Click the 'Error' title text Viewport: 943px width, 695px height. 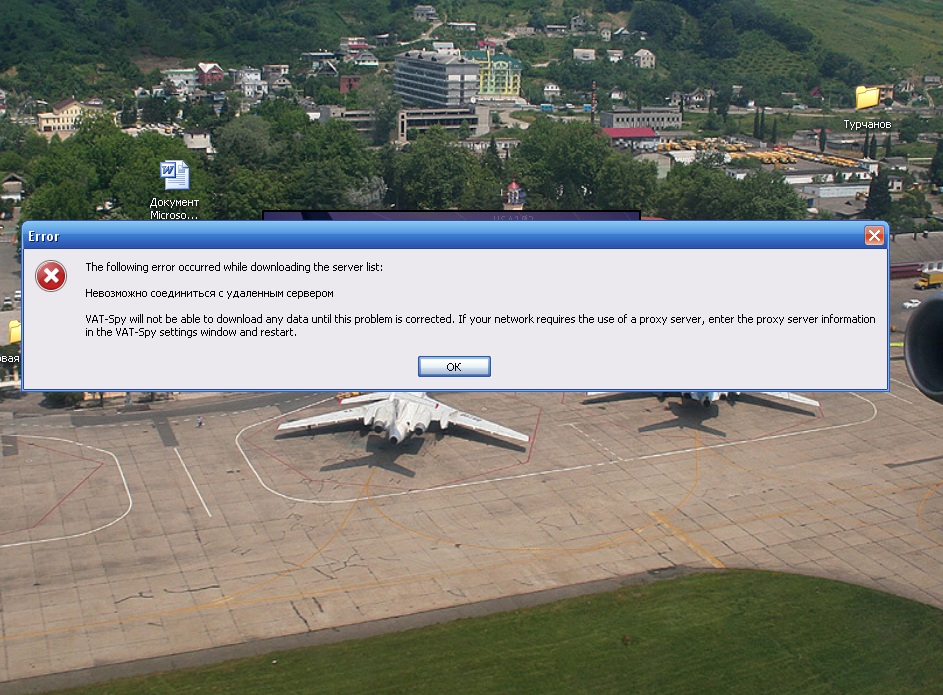click(44, 236)
